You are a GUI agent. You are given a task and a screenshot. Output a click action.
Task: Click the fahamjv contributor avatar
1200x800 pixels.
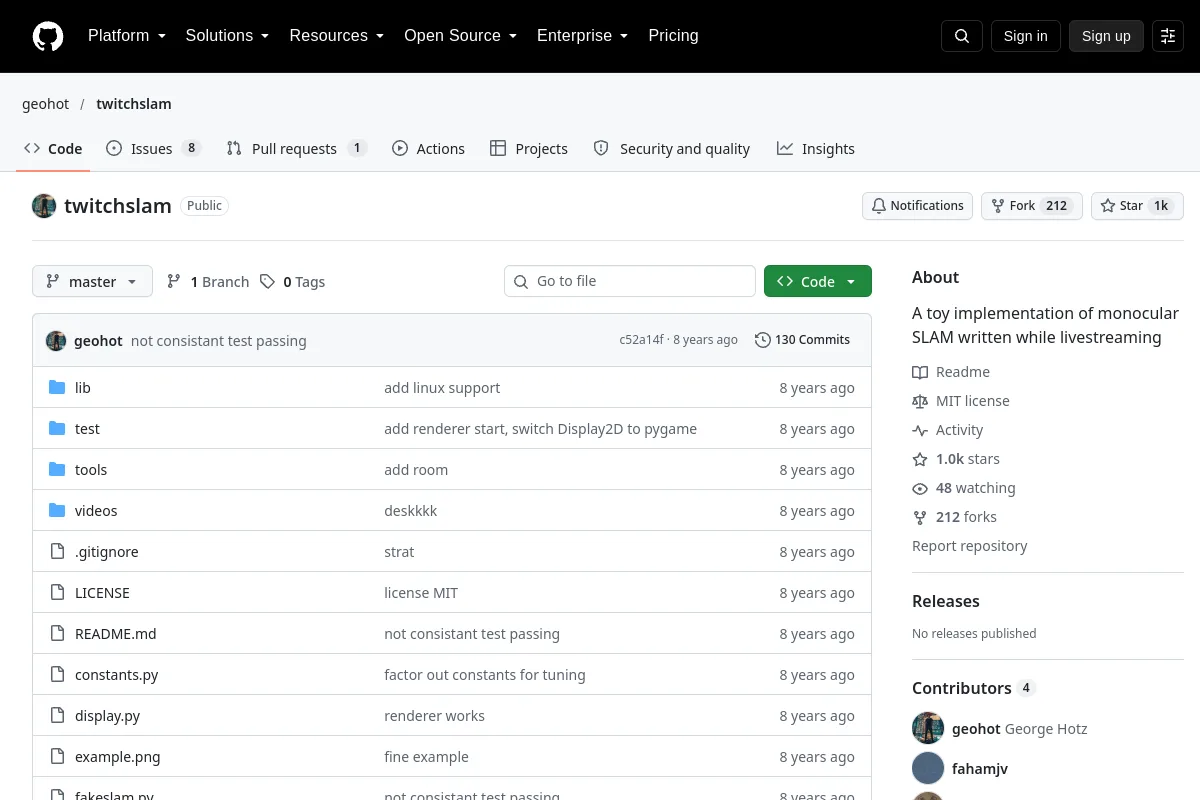[x=928, y=768]
